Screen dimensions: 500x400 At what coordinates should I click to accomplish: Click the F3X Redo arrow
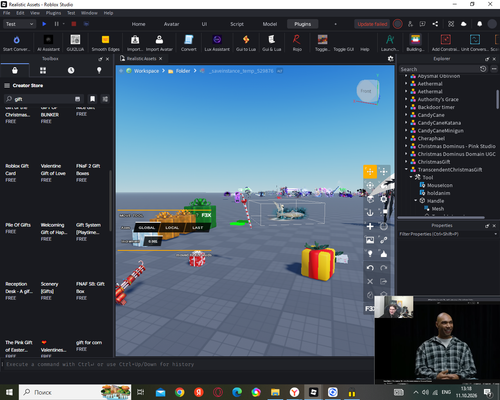coord(384,268)
